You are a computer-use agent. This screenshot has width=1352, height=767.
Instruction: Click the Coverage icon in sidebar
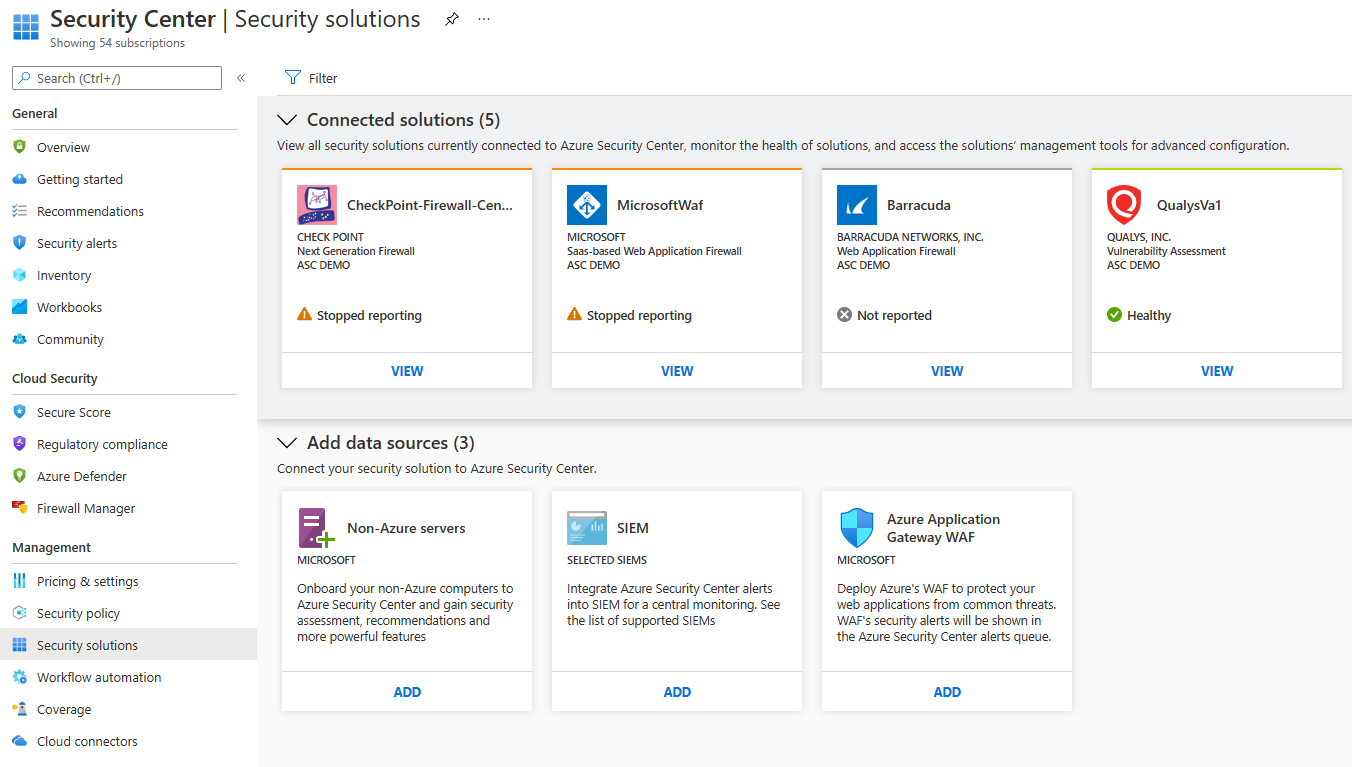(19, 709)
